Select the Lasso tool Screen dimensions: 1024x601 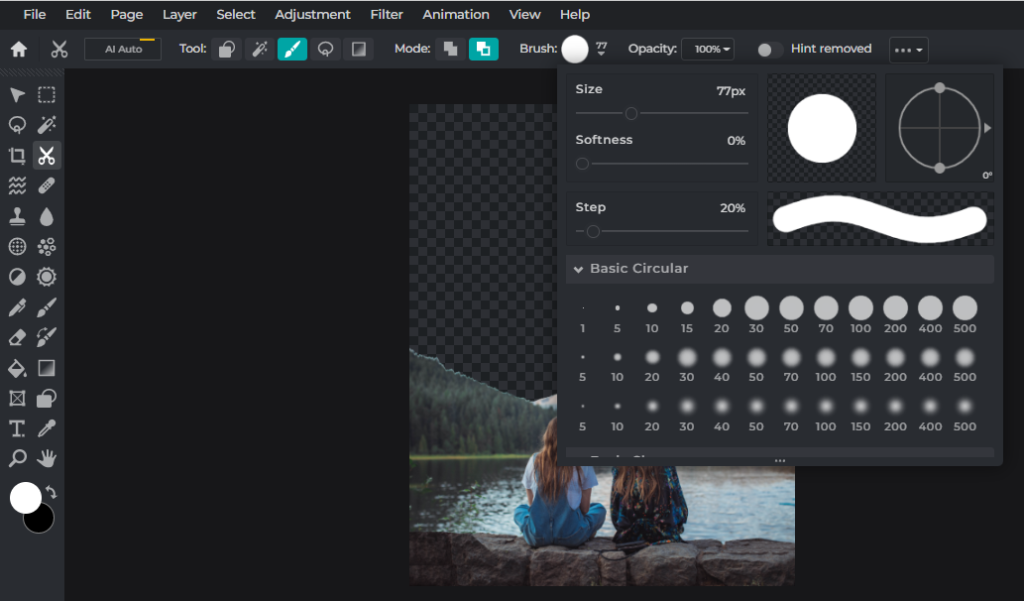(17, 124)
